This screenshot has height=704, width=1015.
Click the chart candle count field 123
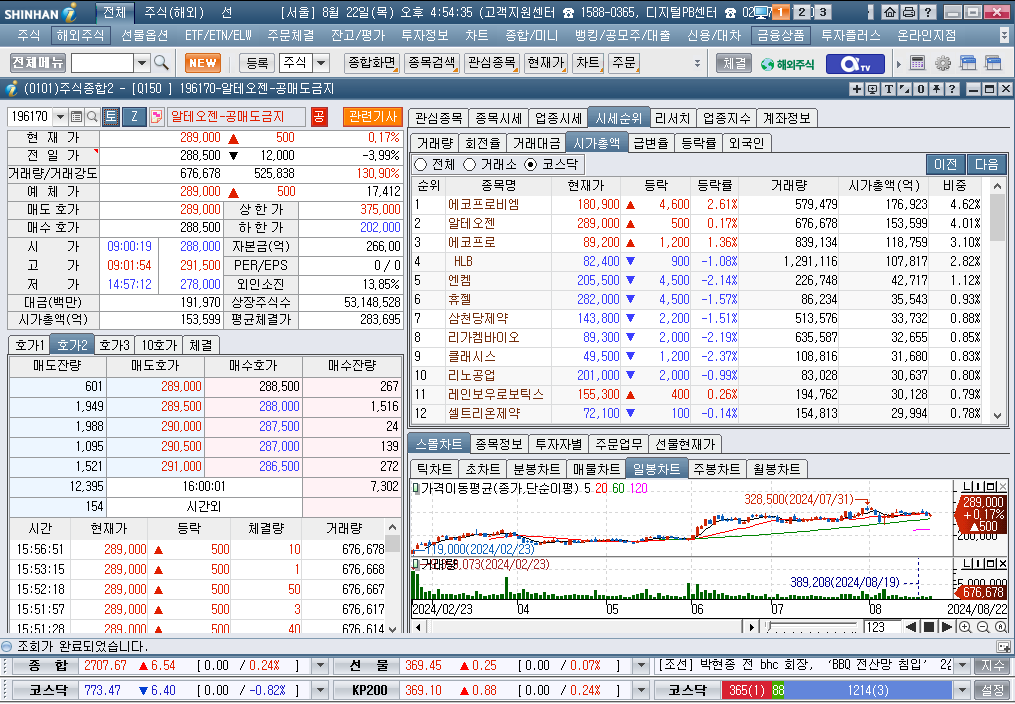[x=882, y=626]
